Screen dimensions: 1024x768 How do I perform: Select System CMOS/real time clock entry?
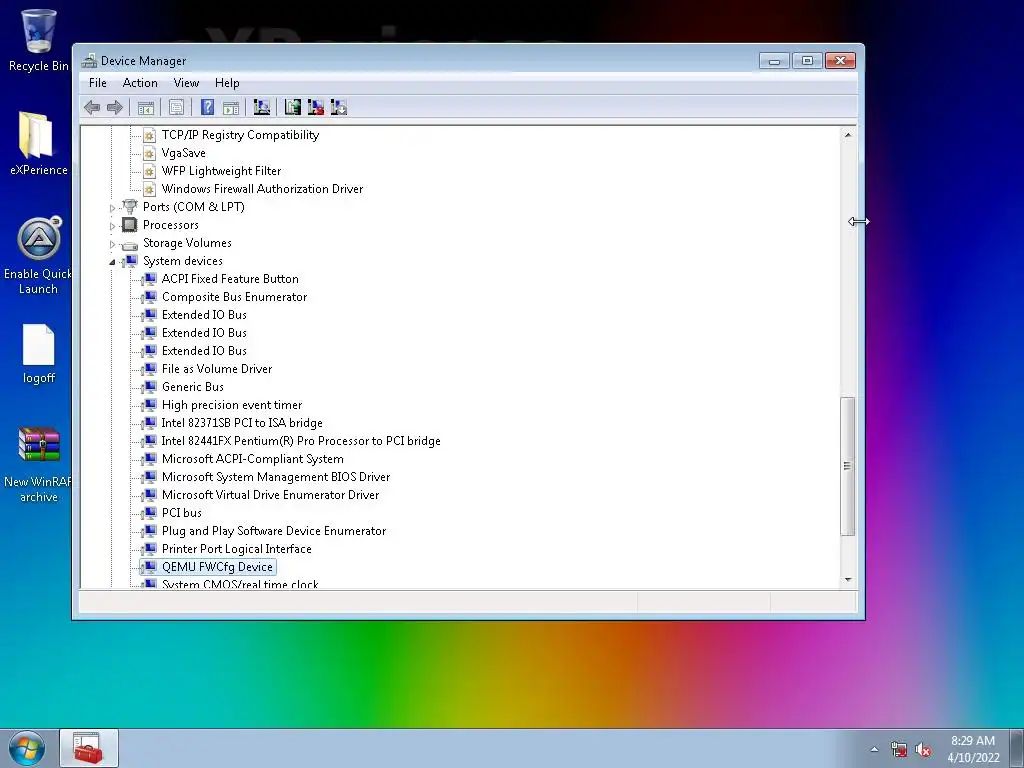pyautogui.click(x=240, y=584)
